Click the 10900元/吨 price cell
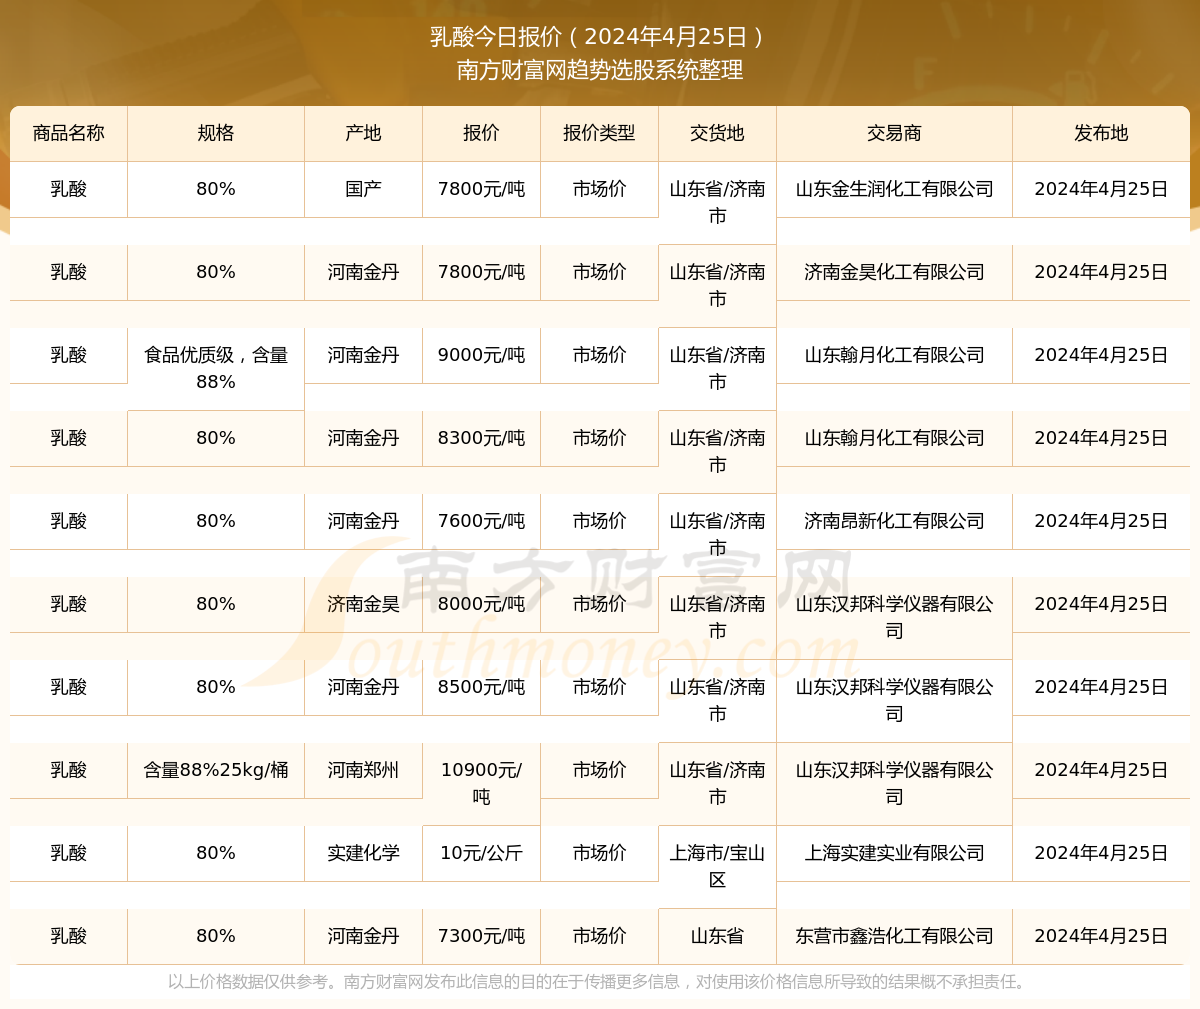Viewport: 1200px width, 1009px height. coord(481,783)
